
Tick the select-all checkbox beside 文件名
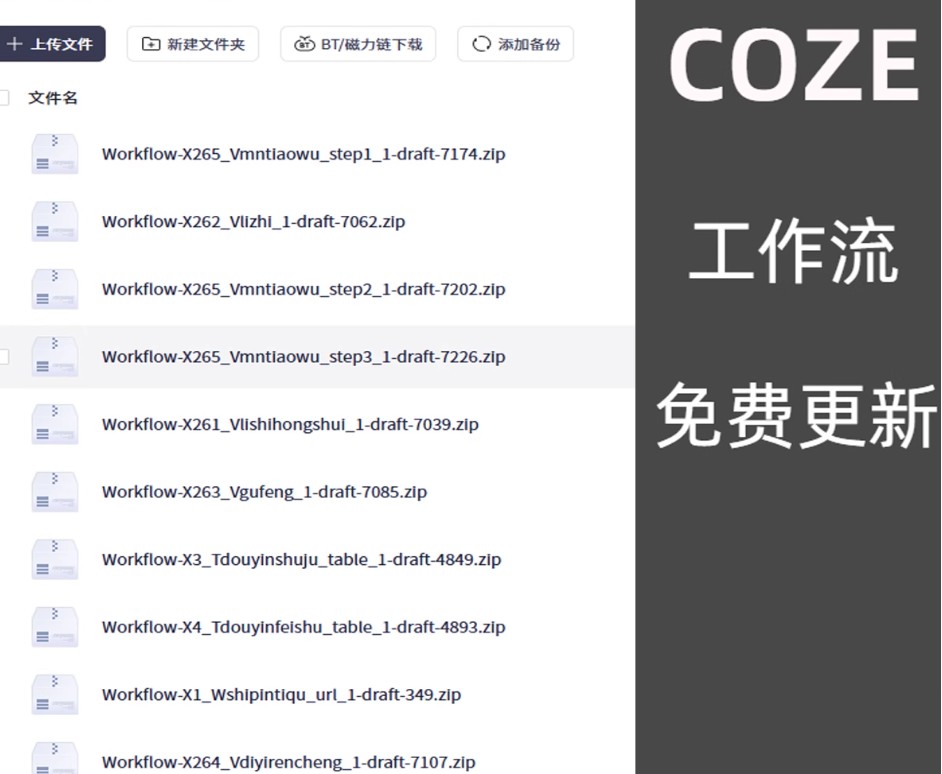click(4, 98)
